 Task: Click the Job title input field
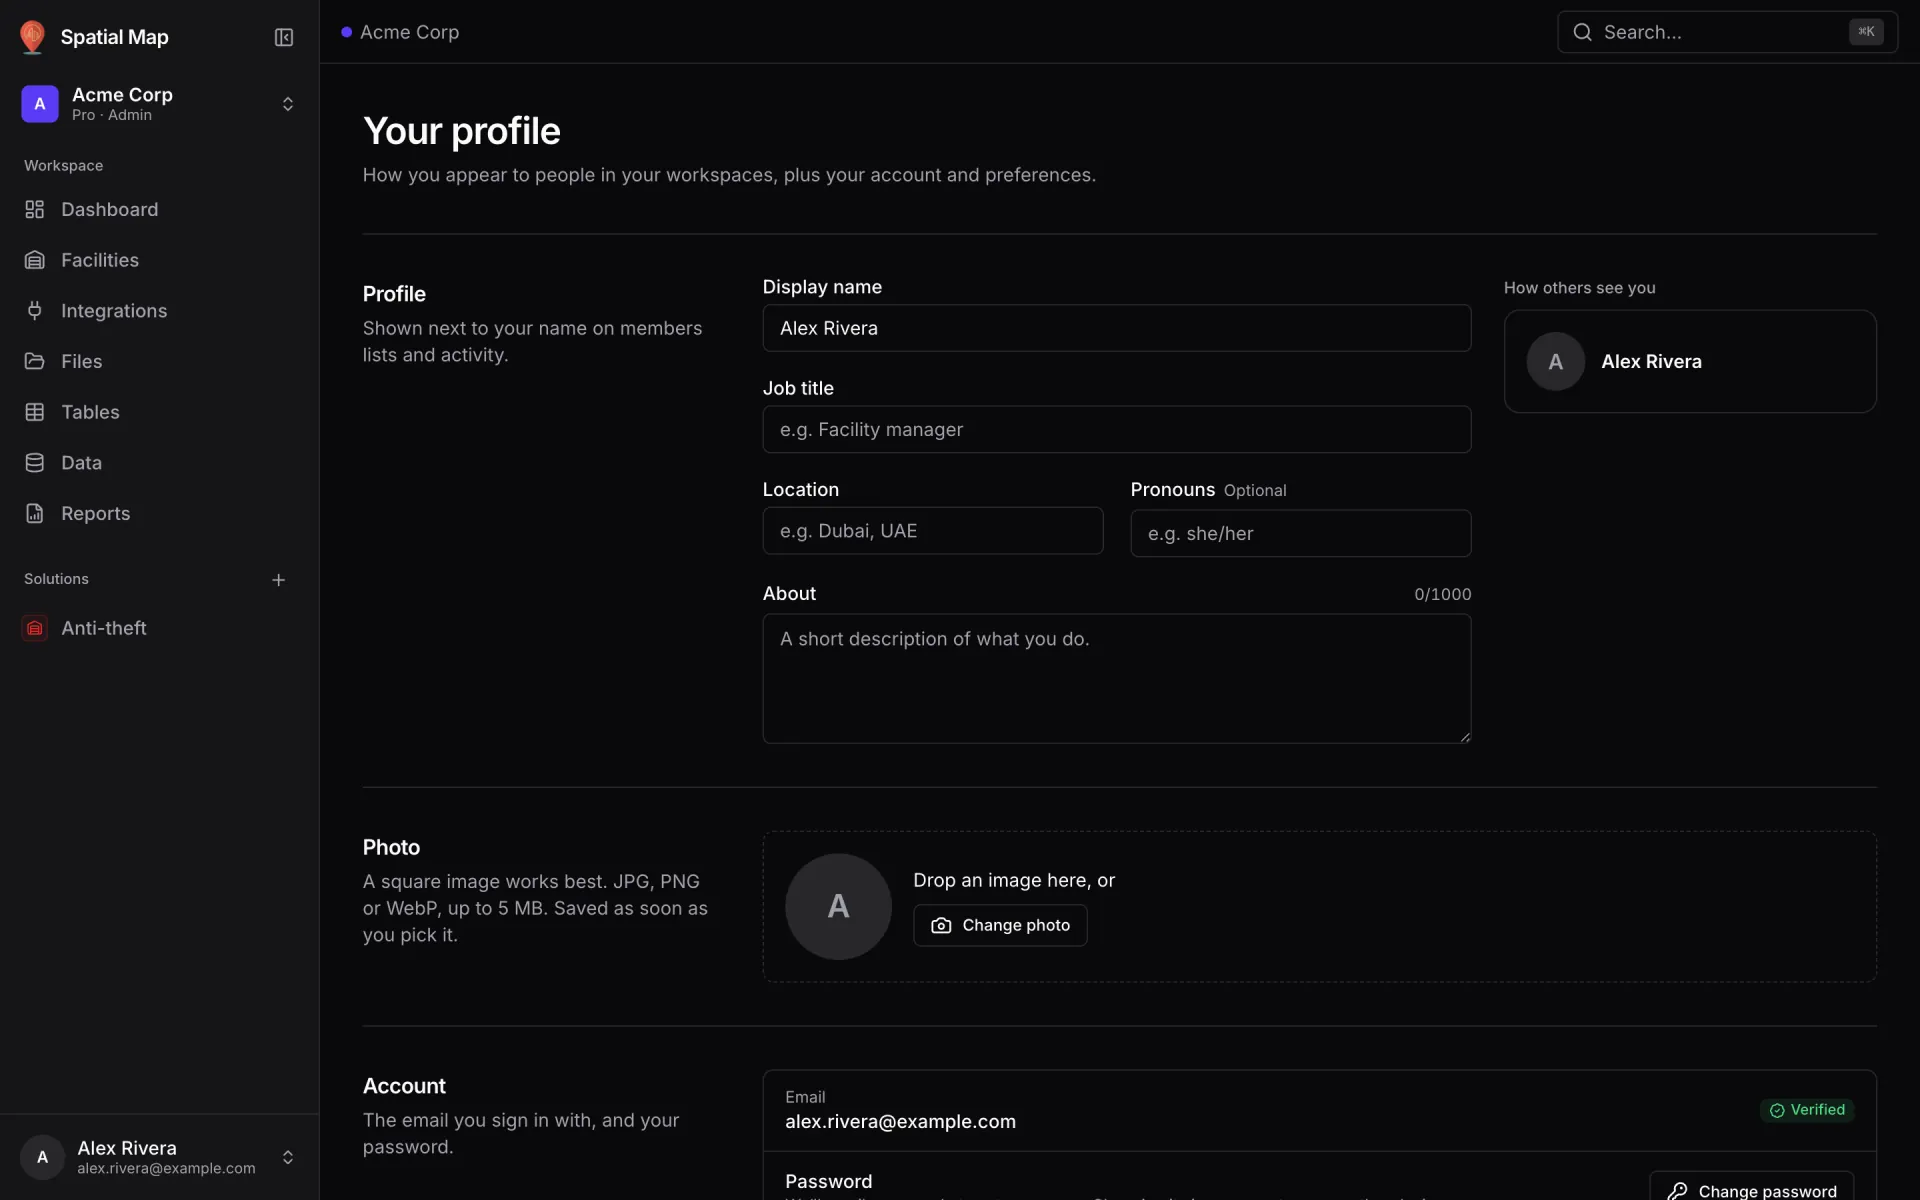click(x=1116, y=429)
